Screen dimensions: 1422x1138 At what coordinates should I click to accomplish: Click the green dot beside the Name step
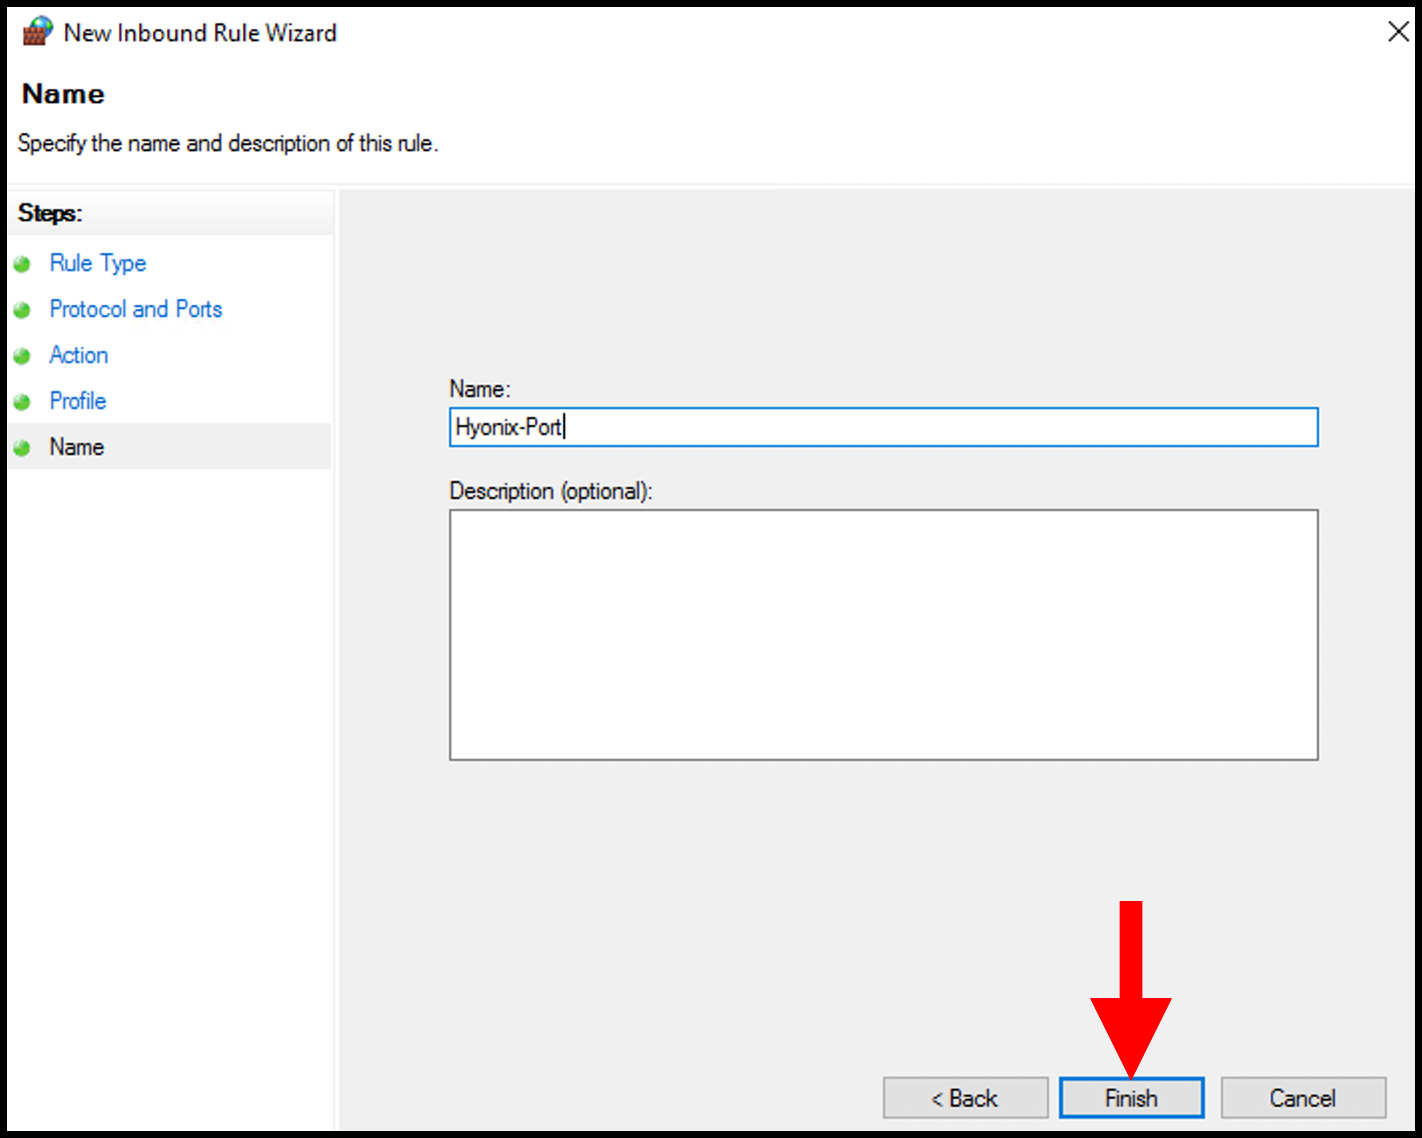tap(22, 447)
